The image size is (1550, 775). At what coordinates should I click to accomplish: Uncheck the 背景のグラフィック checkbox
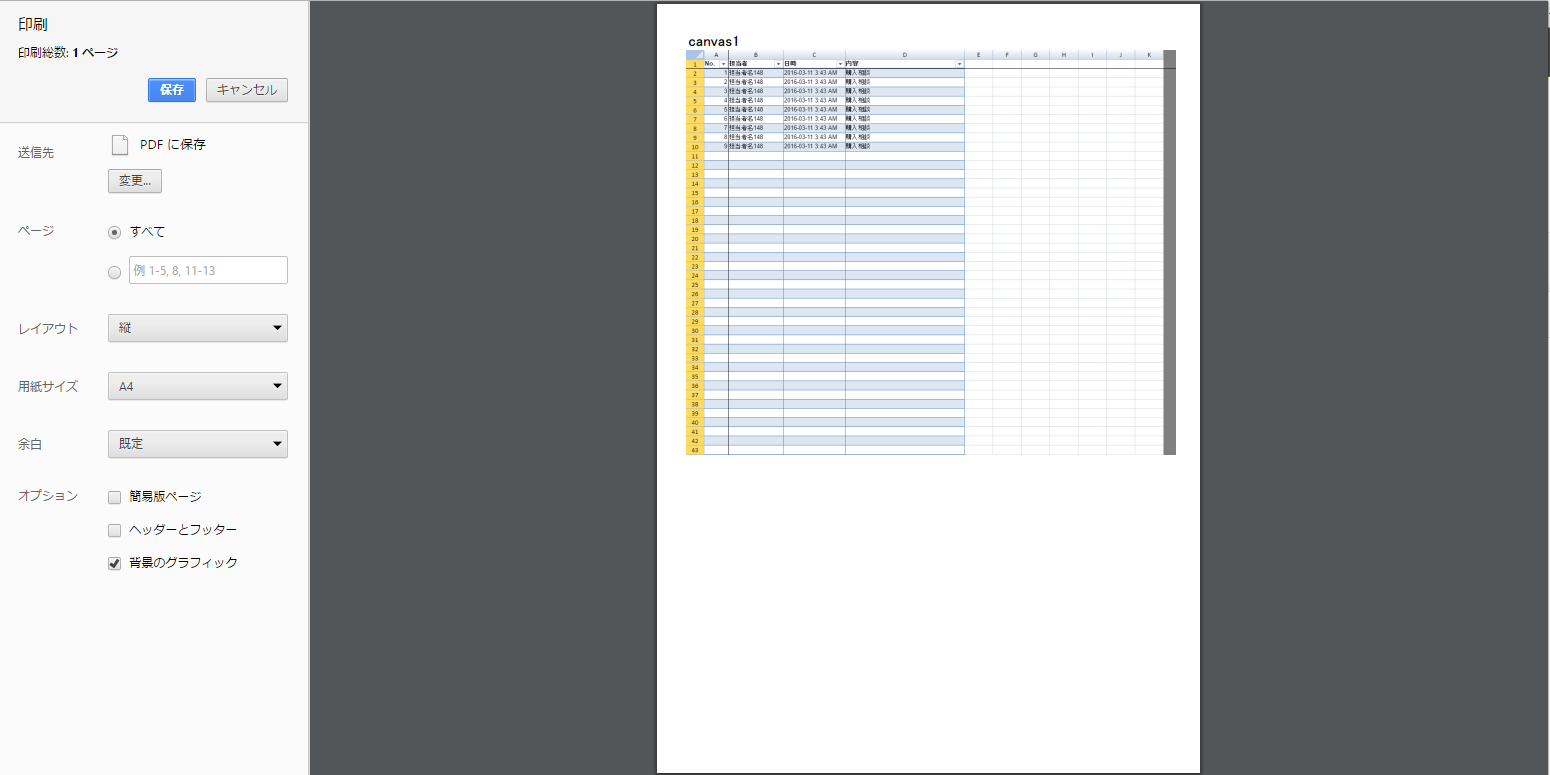(x=115, y=563)
